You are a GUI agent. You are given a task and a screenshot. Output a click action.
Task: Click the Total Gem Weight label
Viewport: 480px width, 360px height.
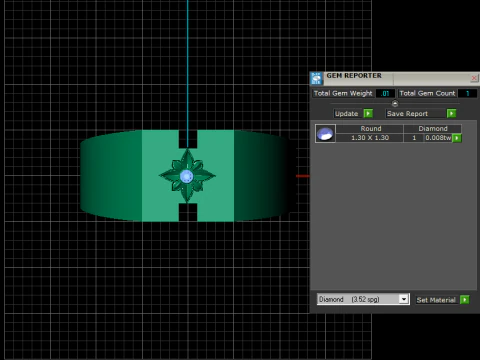coord(343,93)
